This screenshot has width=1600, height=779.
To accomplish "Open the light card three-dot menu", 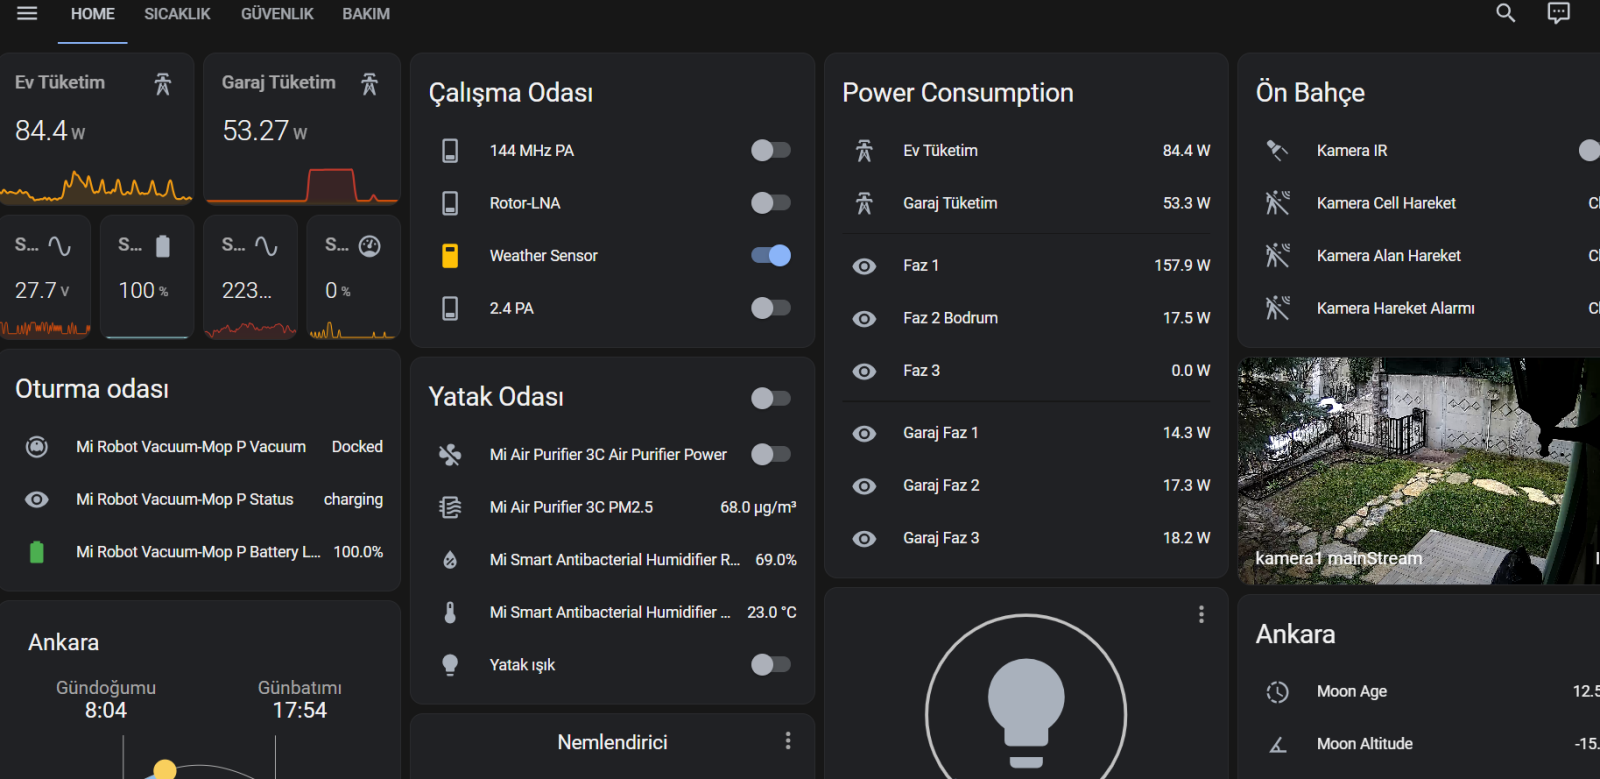I will [1201, 615].
